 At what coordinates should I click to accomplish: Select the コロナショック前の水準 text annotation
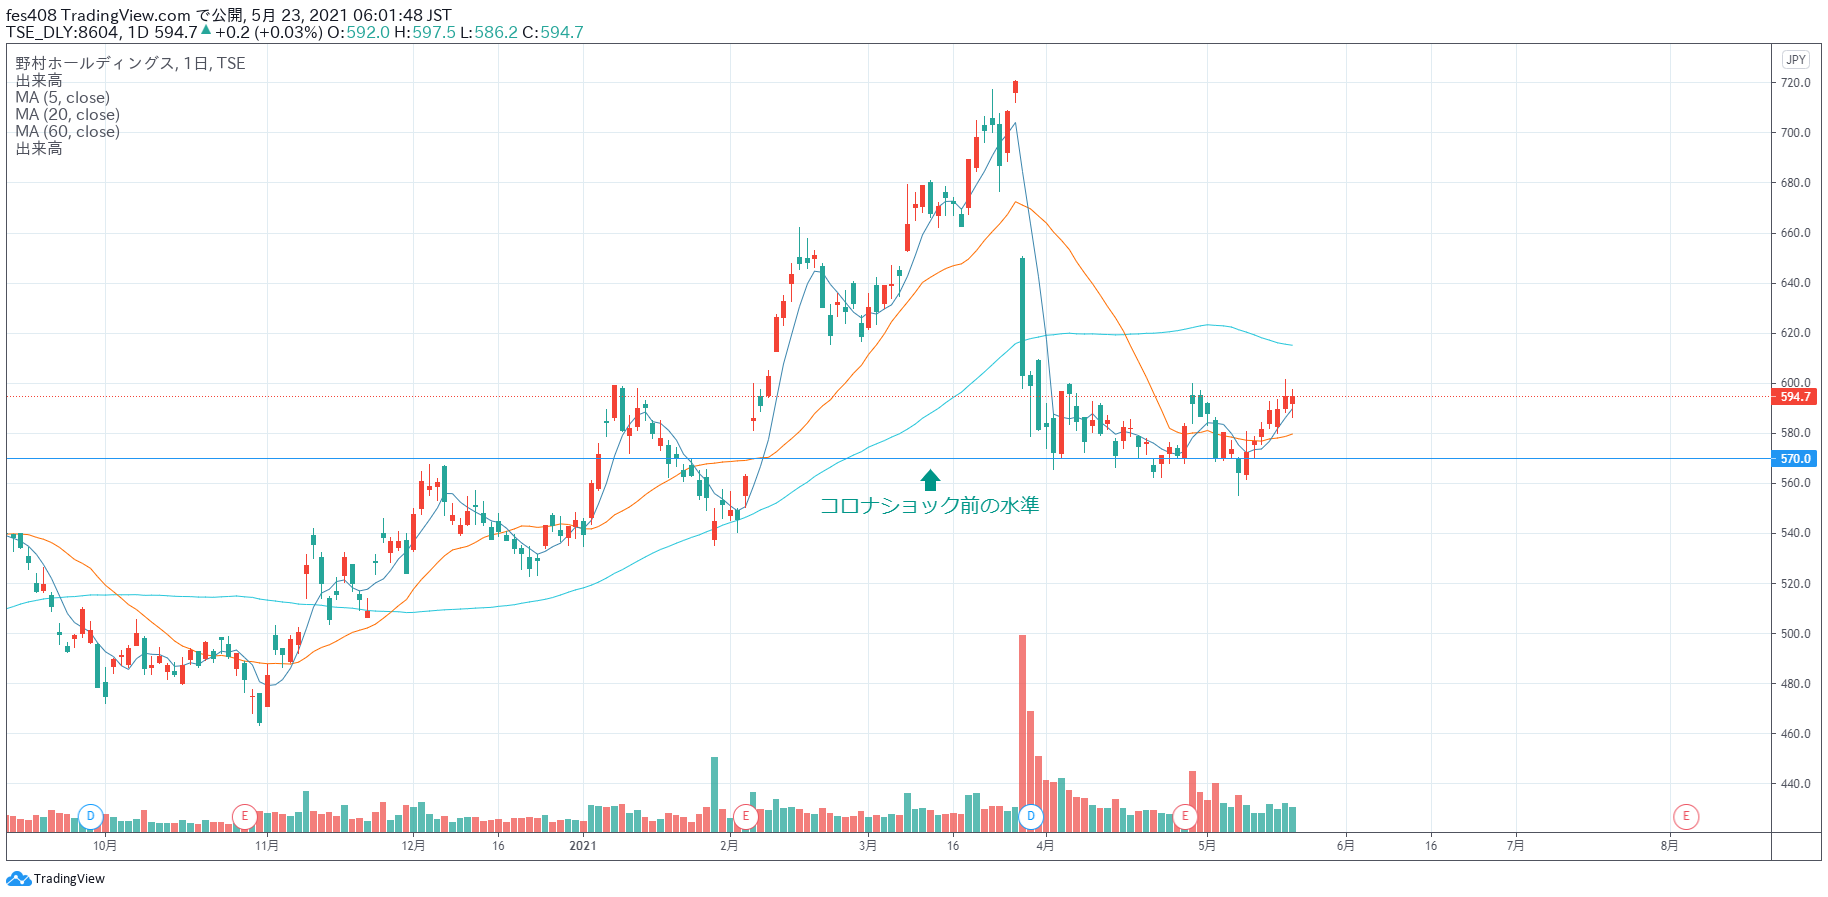click(929, 506)
